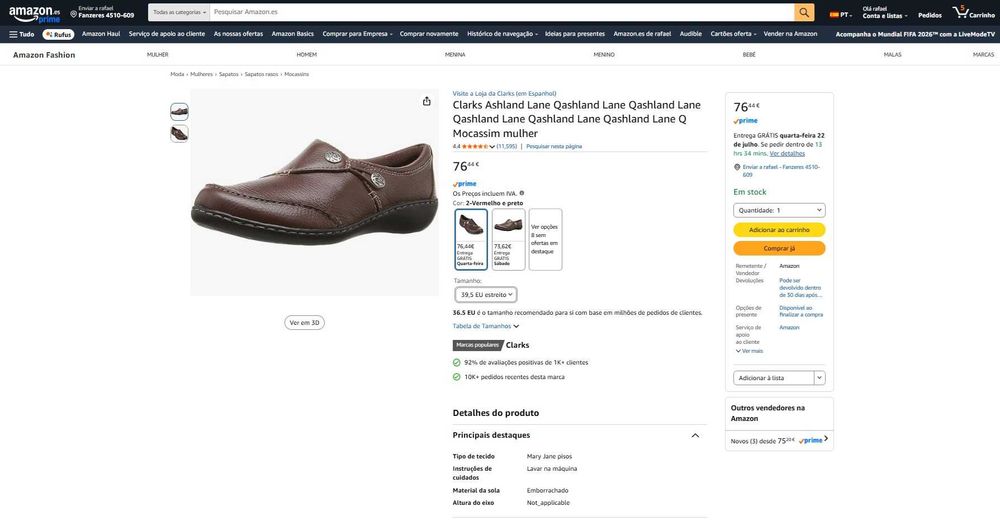The width and height of the screenshot is (1000, 525).
Task: Click the delivery location pin in header
Action: [73, 14]
